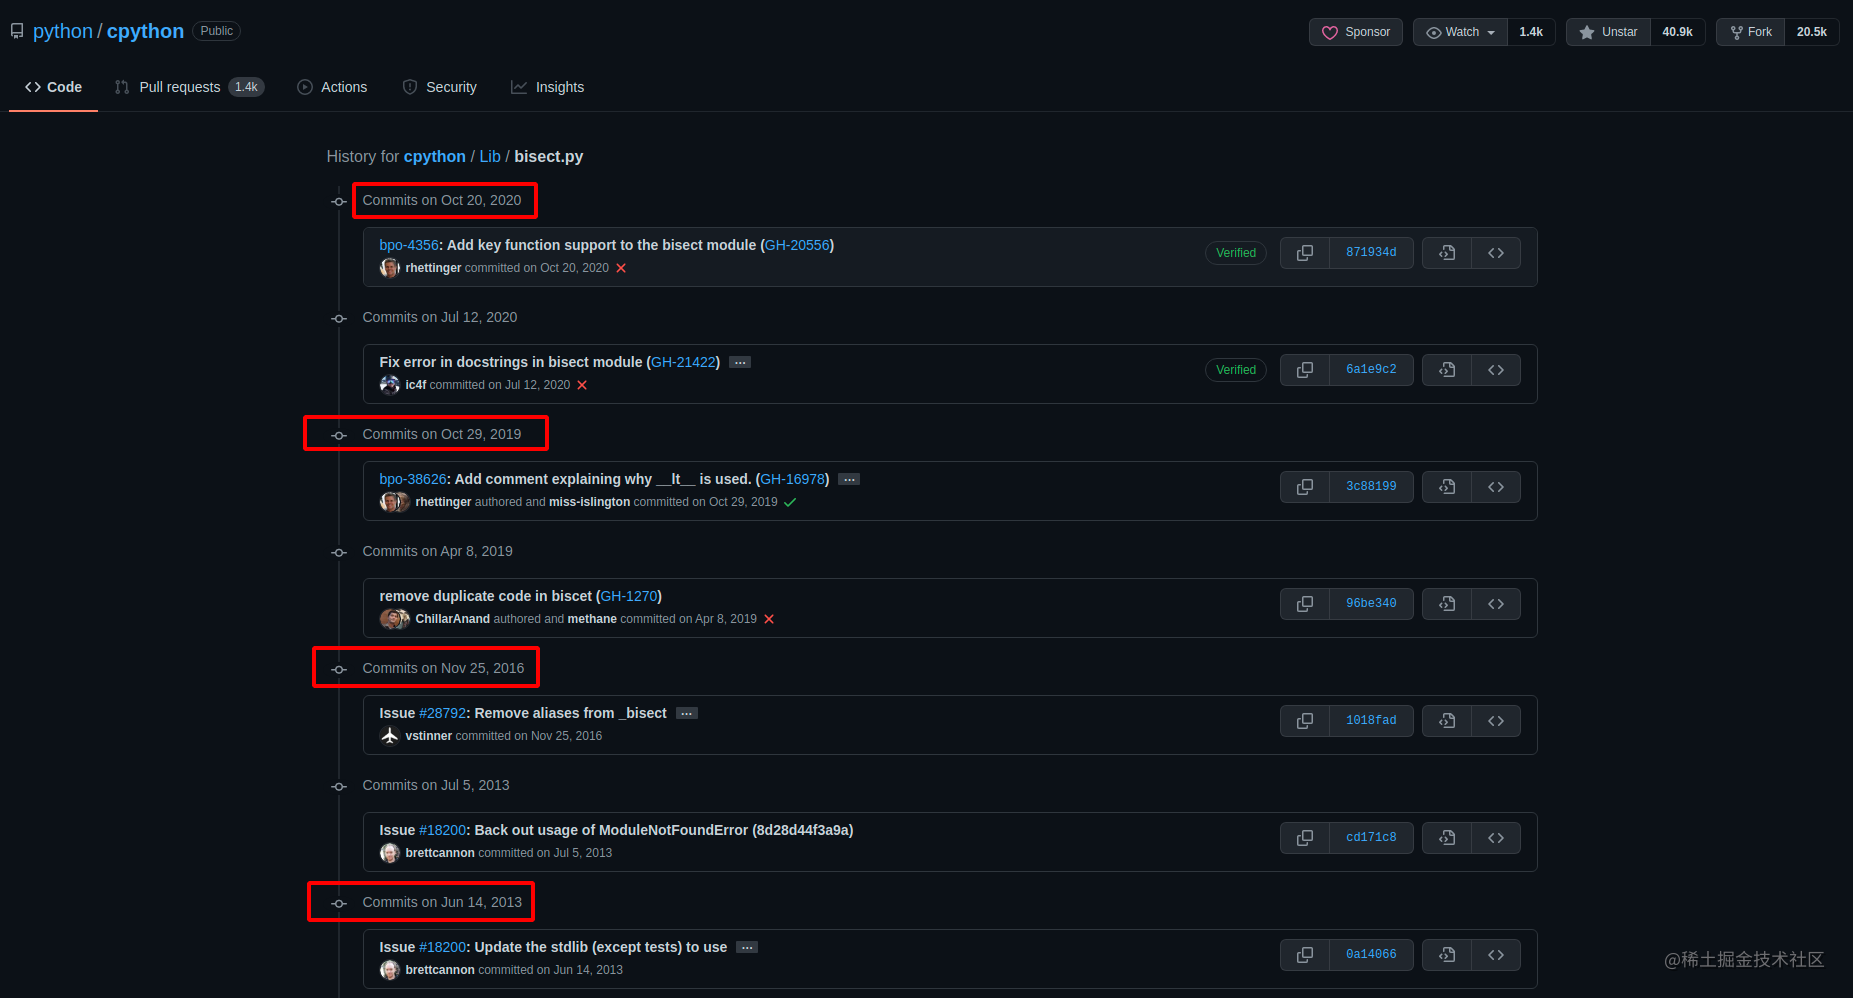Expand the bpo-38626 commit message ellipsis
The width and height of the screenshot is (1853, 998).
[849, 479]
